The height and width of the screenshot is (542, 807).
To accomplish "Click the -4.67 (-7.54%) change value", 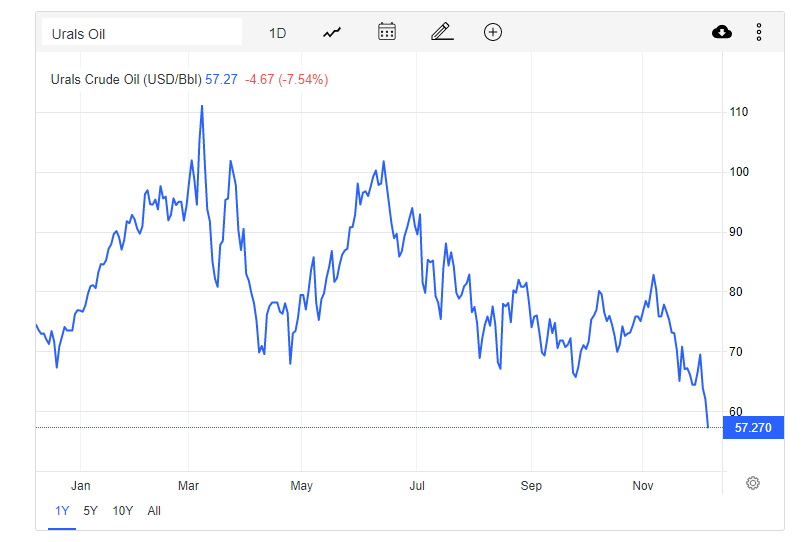I will 287,80.
